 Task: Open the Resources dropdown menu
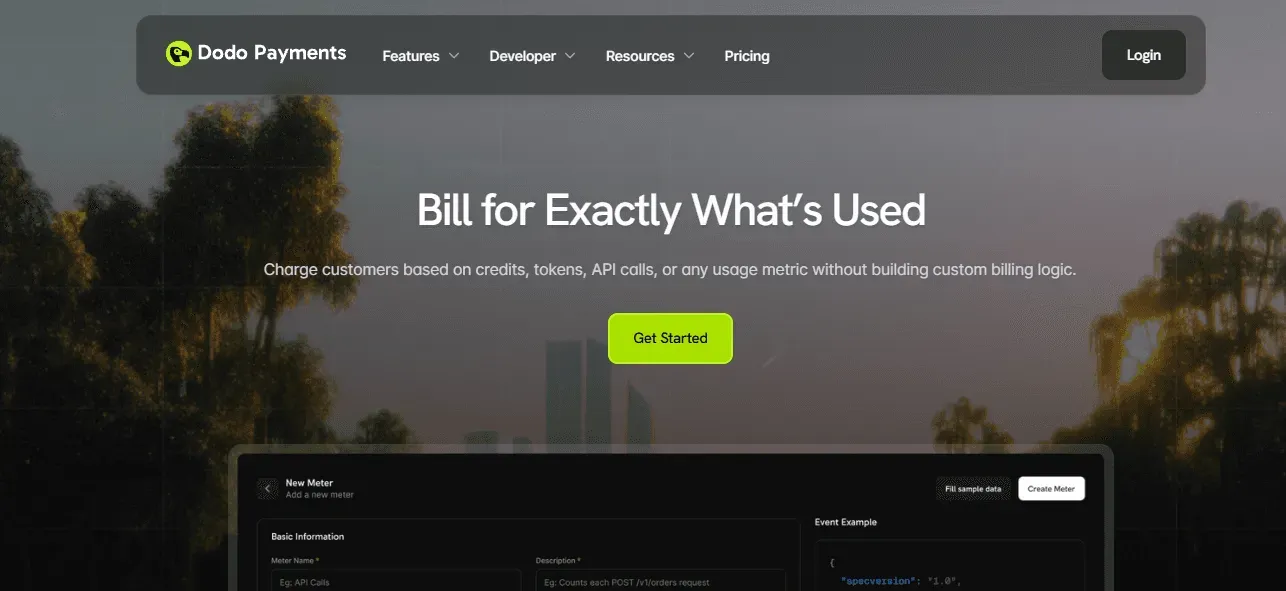click(650, 56)
